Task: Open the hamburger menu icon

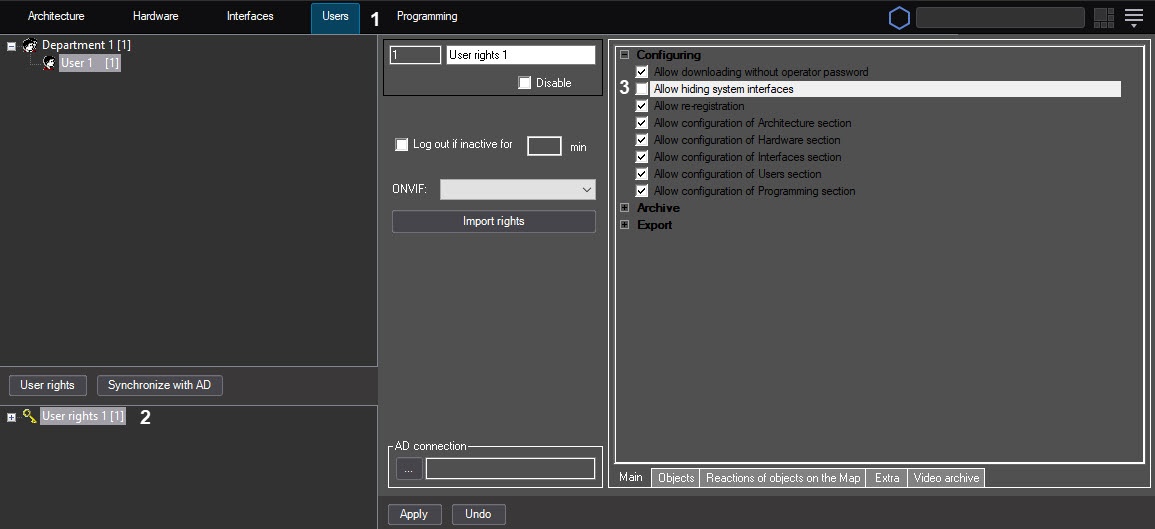Action: 1134,17
